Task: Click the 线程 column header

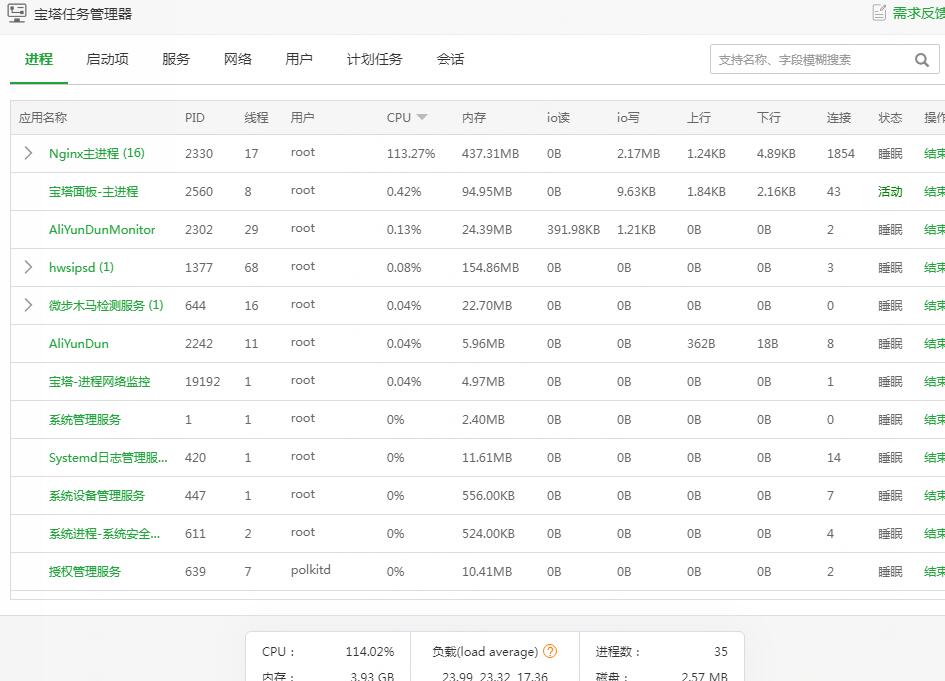Action: pyautogui.click(x=256, y=118)
